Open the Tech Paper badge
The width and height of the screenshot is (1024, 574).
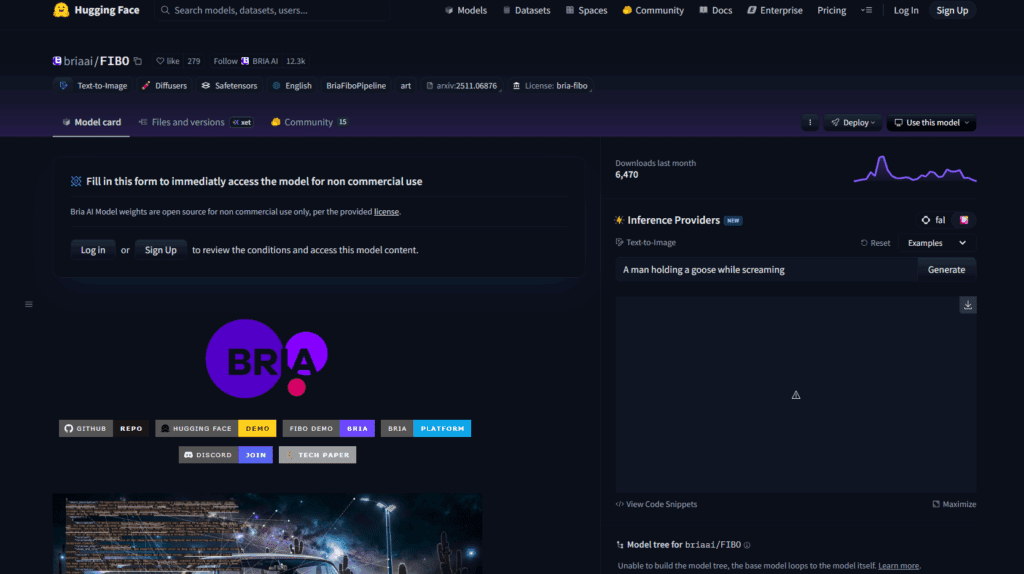[x=317, y=454]
